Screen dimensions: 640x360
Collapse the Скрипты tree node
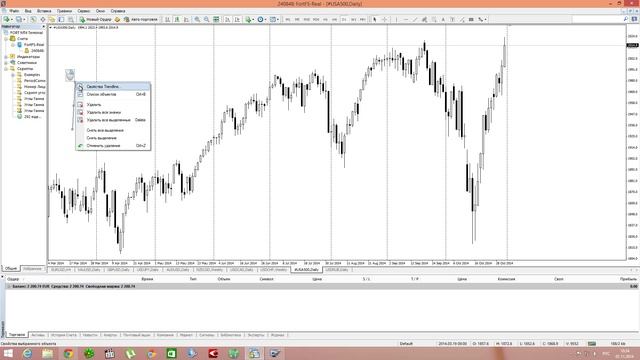tap(6, 69)
